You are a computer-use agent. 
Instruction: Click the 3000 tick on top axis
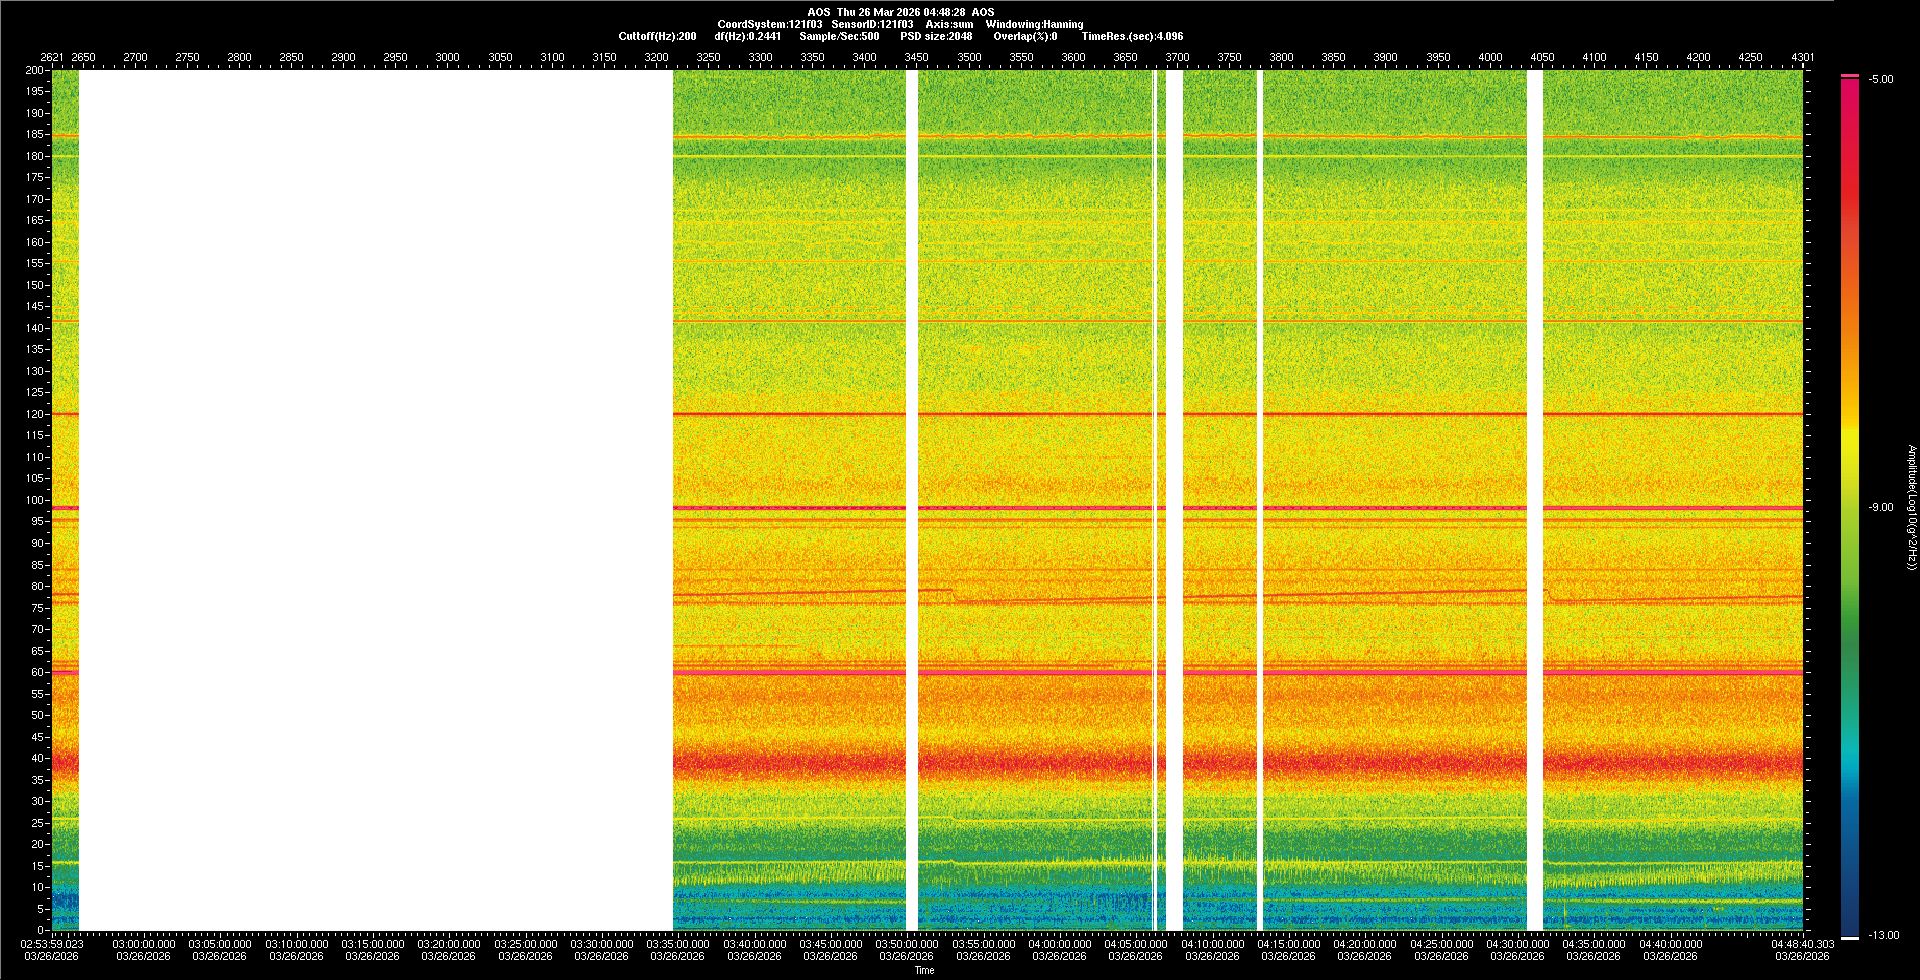click(447, 57)
